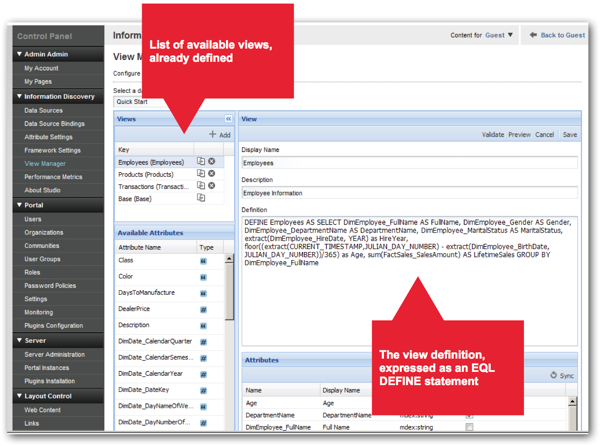Click the Available Attributes scrollbar thumb
Image resolution: width=600 pixels, height=446 pixels.
(x=229, y=291)
